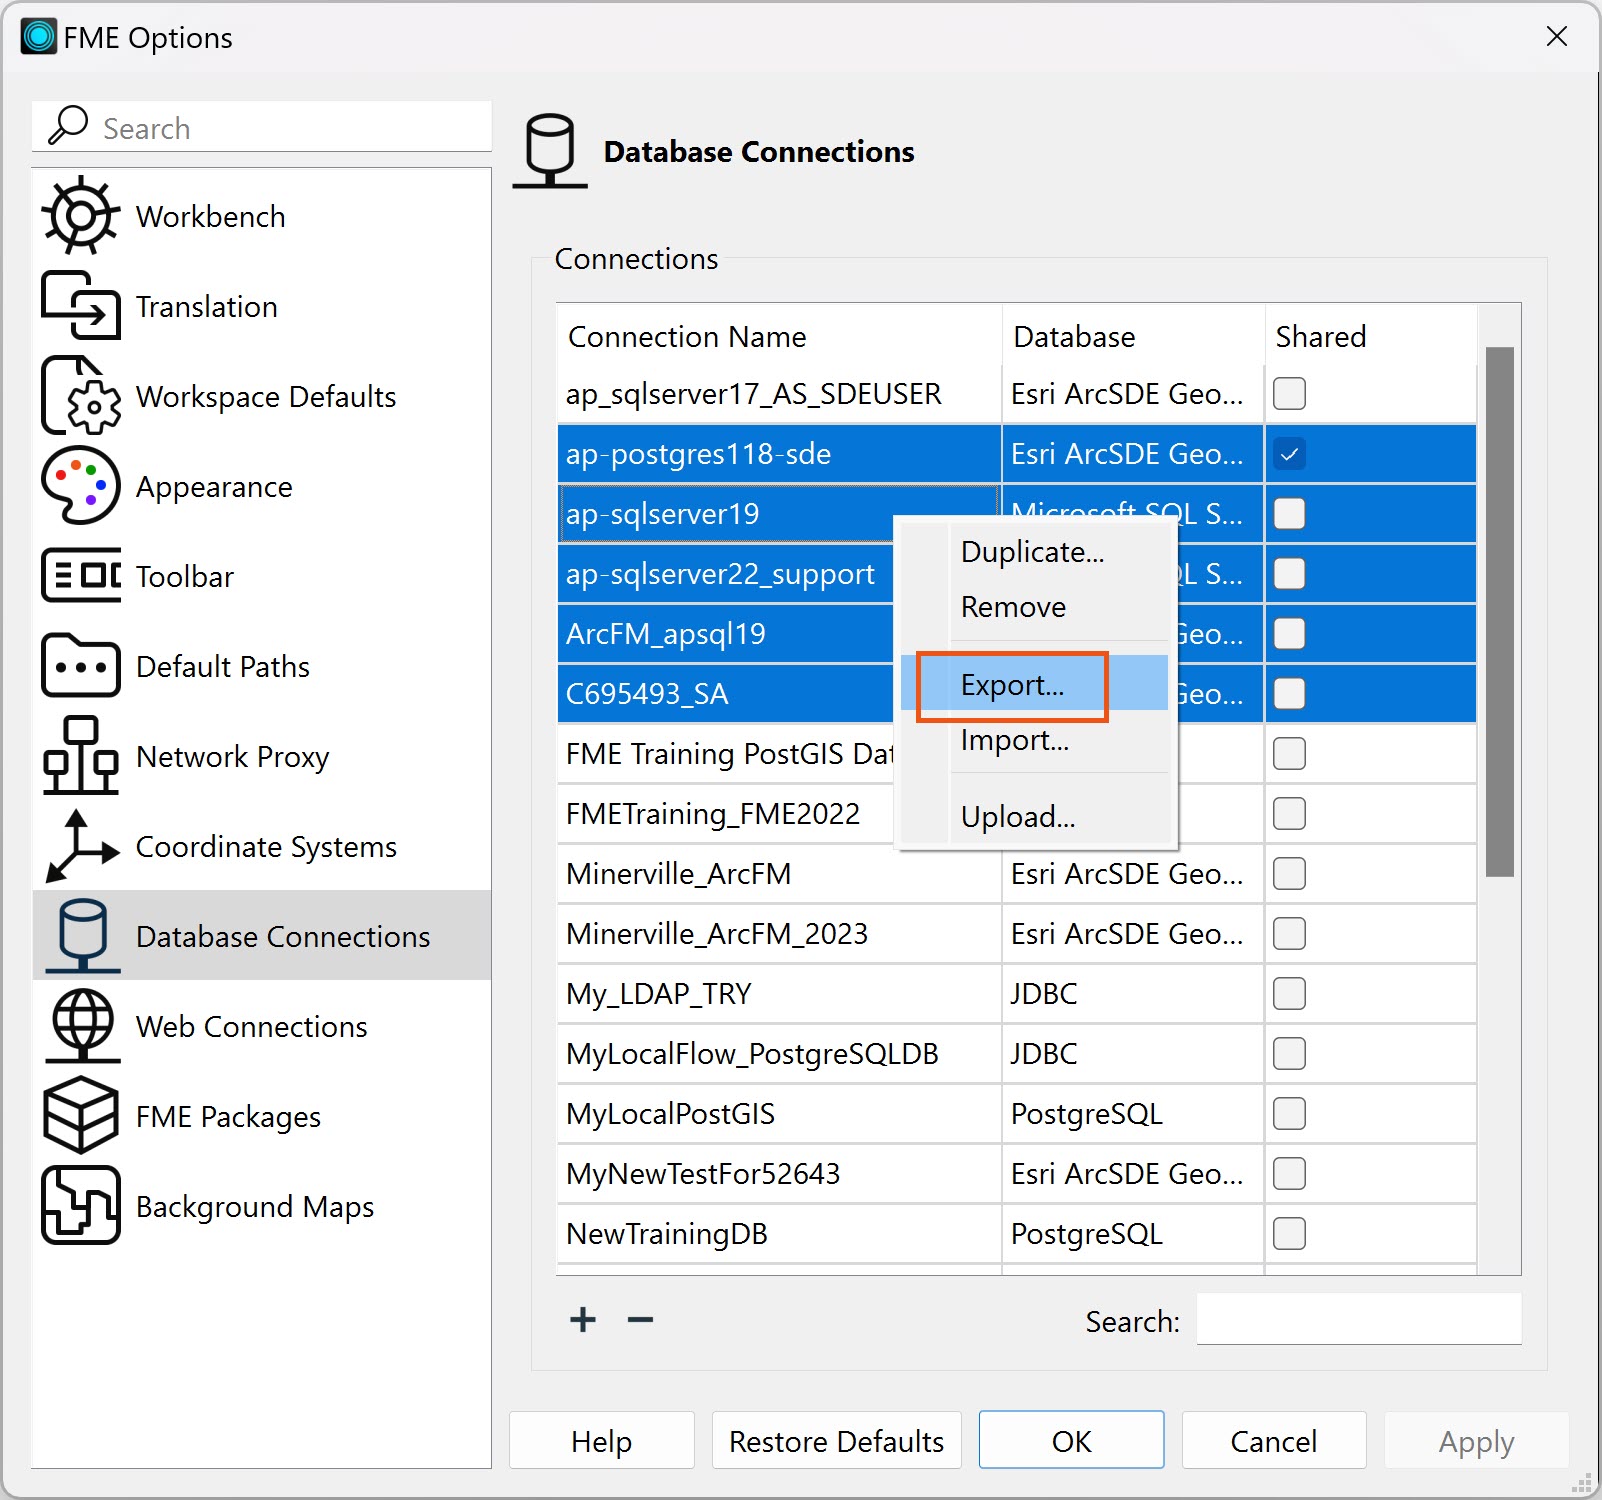Open Coordinate Systems axes icon
The width and height of the screenshot is (1602, 1500).
tap(81, 846)
